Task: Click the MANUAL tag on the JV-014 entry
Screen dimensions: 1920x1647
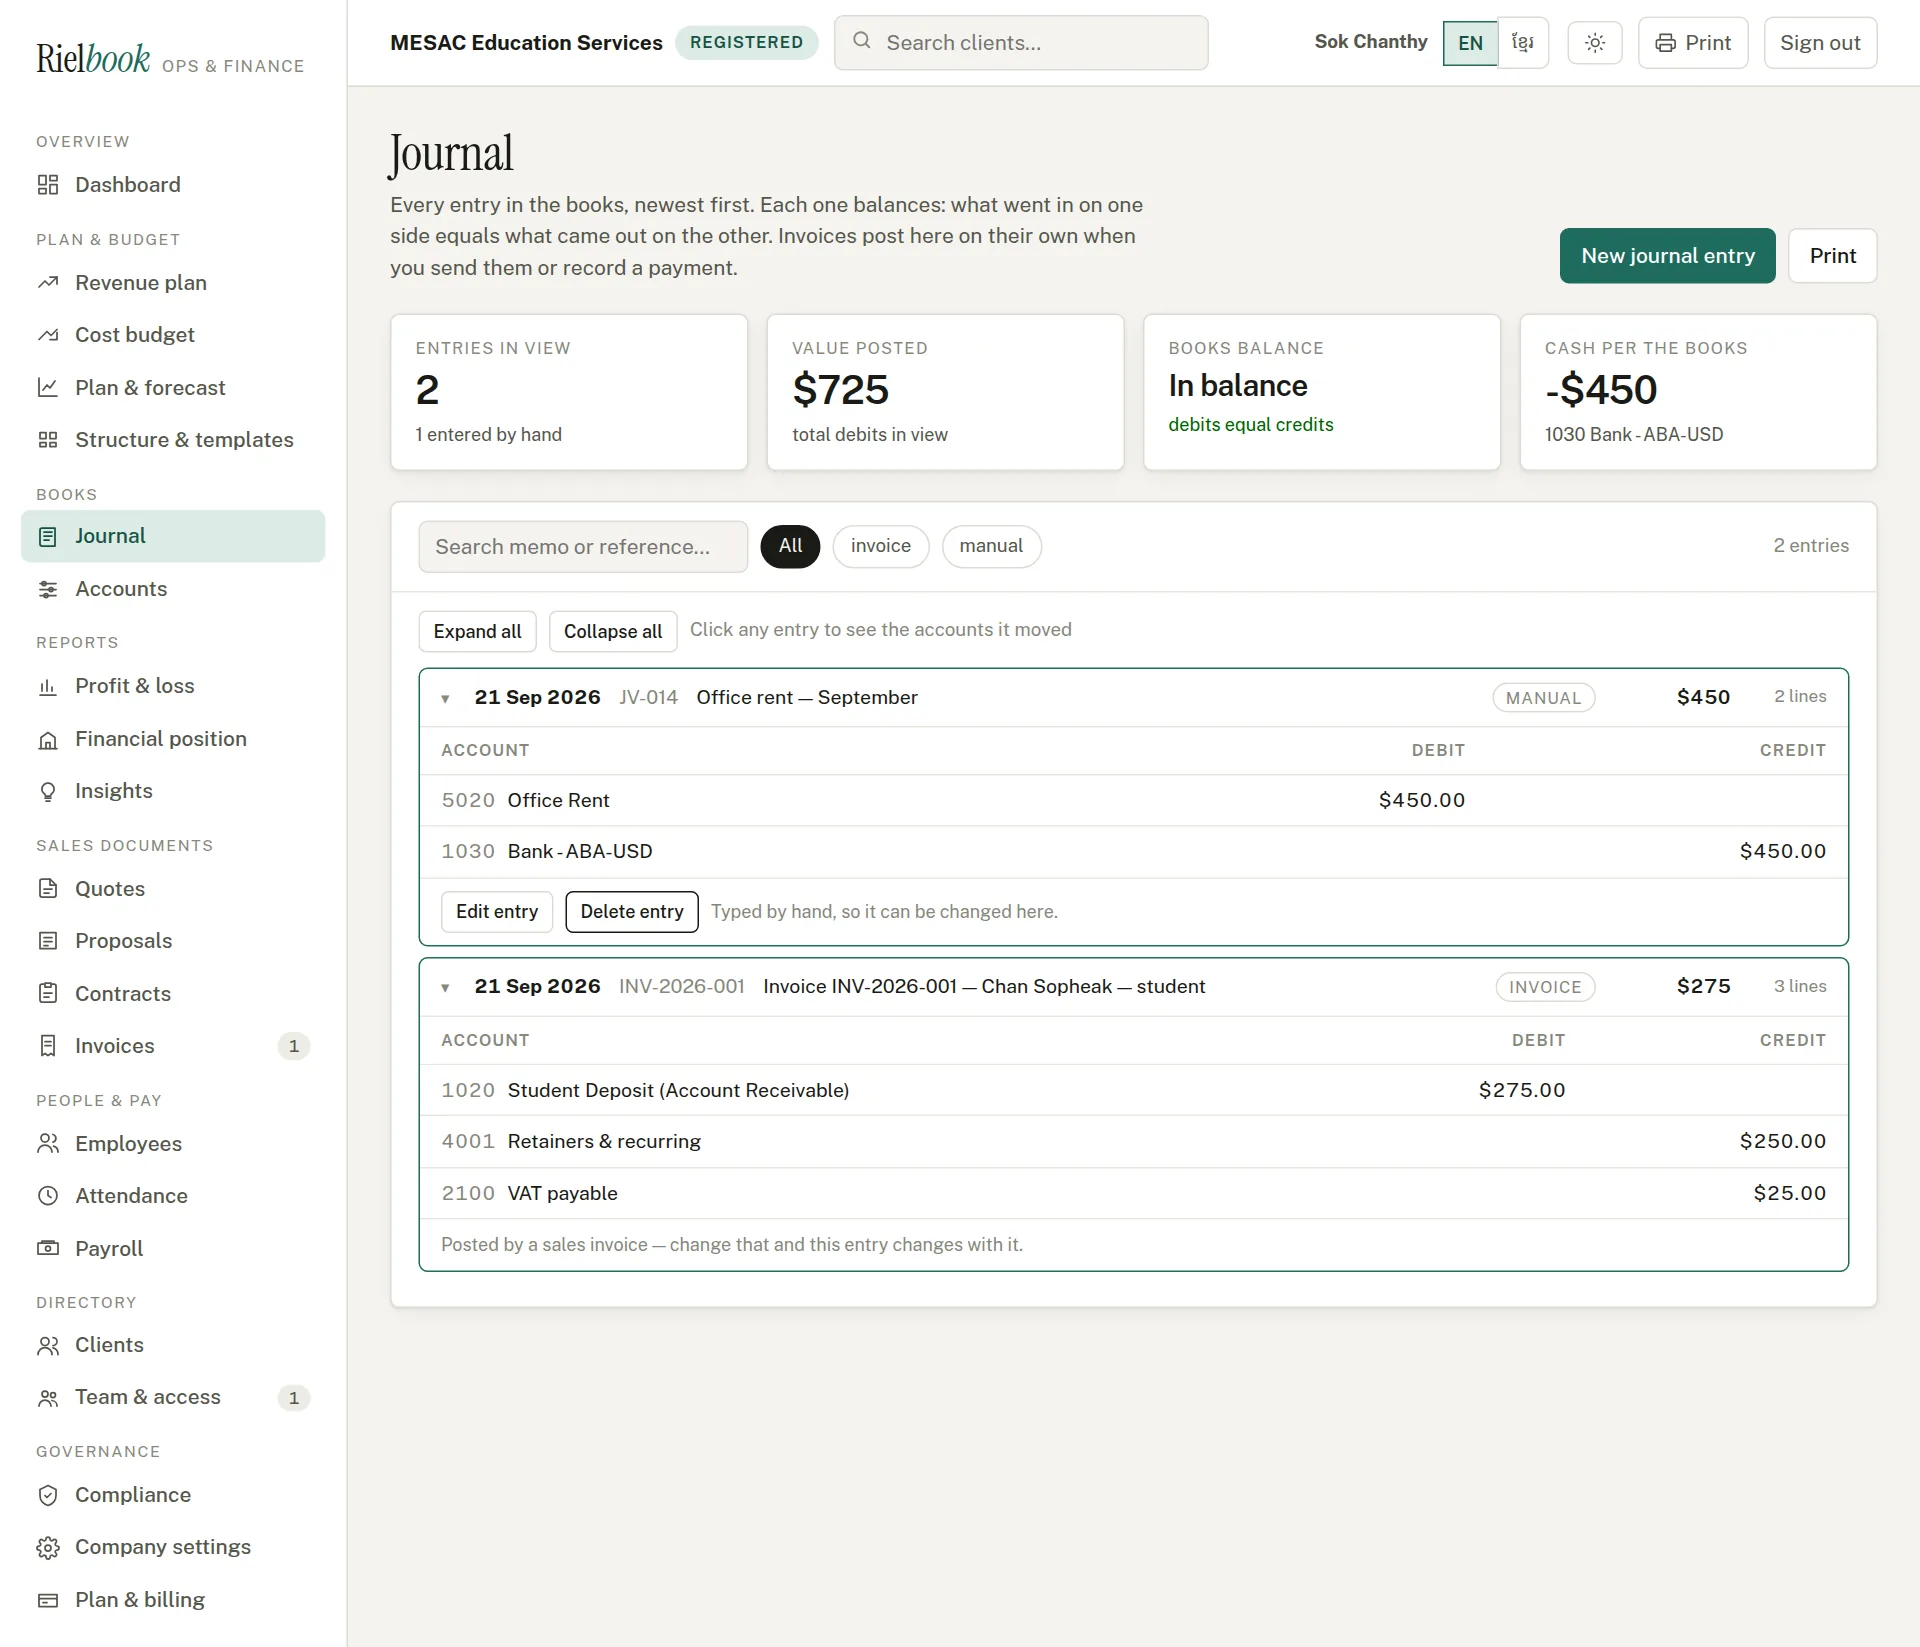Action: pyautogui.click(x=1543, y=698)
